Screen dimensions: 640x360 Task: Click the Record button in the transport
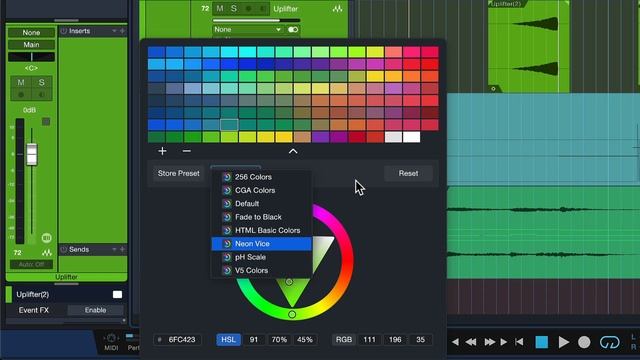tap(584, 342)
